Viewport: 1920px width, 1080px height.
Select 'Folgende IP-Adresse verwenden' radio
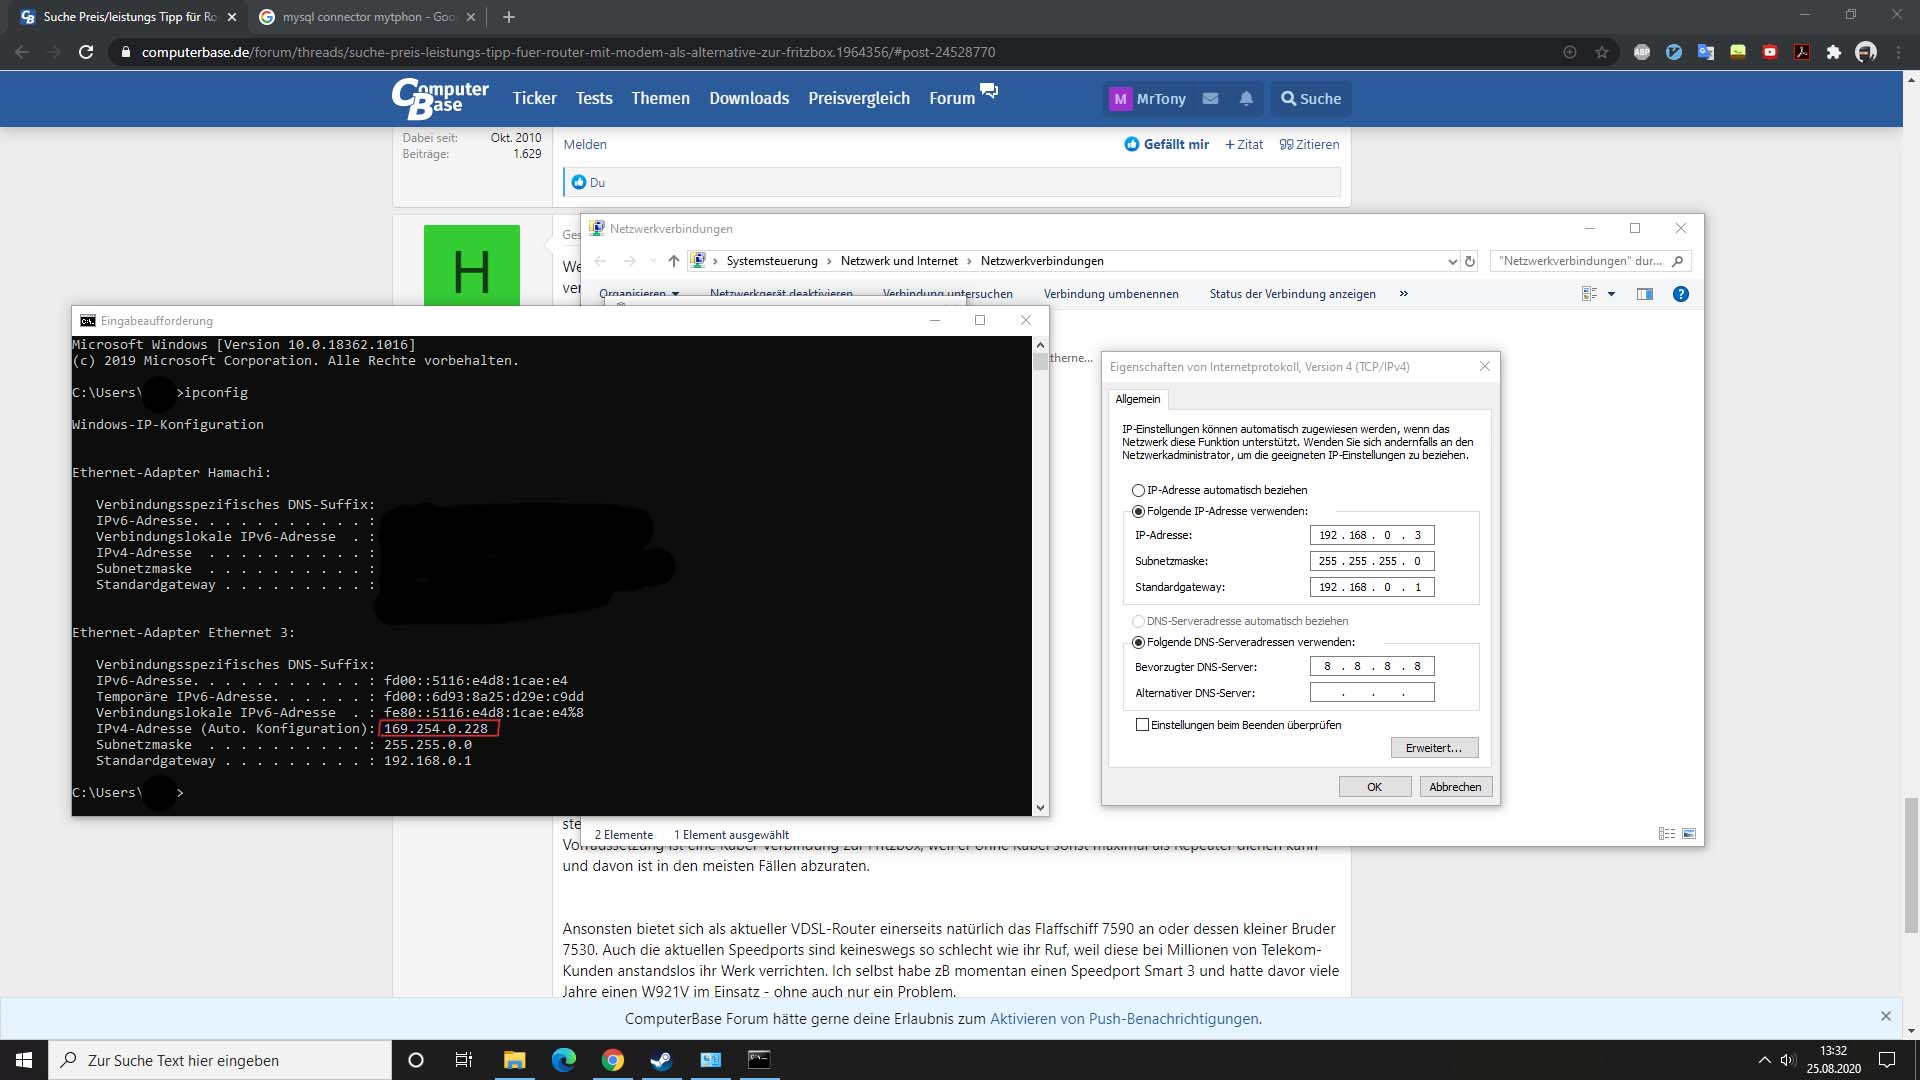[1138, 511]
